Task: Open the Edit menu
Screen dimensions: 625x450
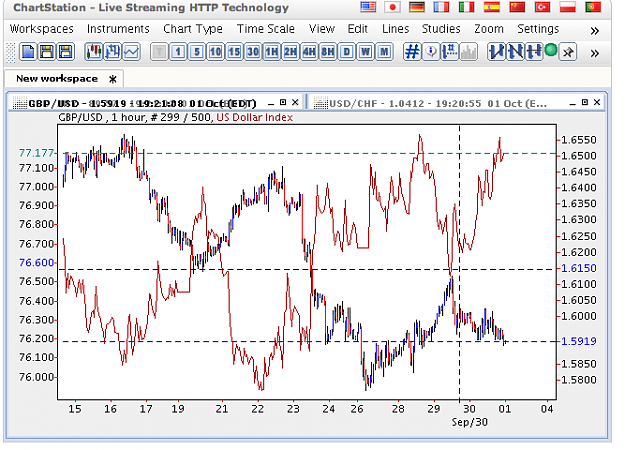Action: (x=358, y=29)
